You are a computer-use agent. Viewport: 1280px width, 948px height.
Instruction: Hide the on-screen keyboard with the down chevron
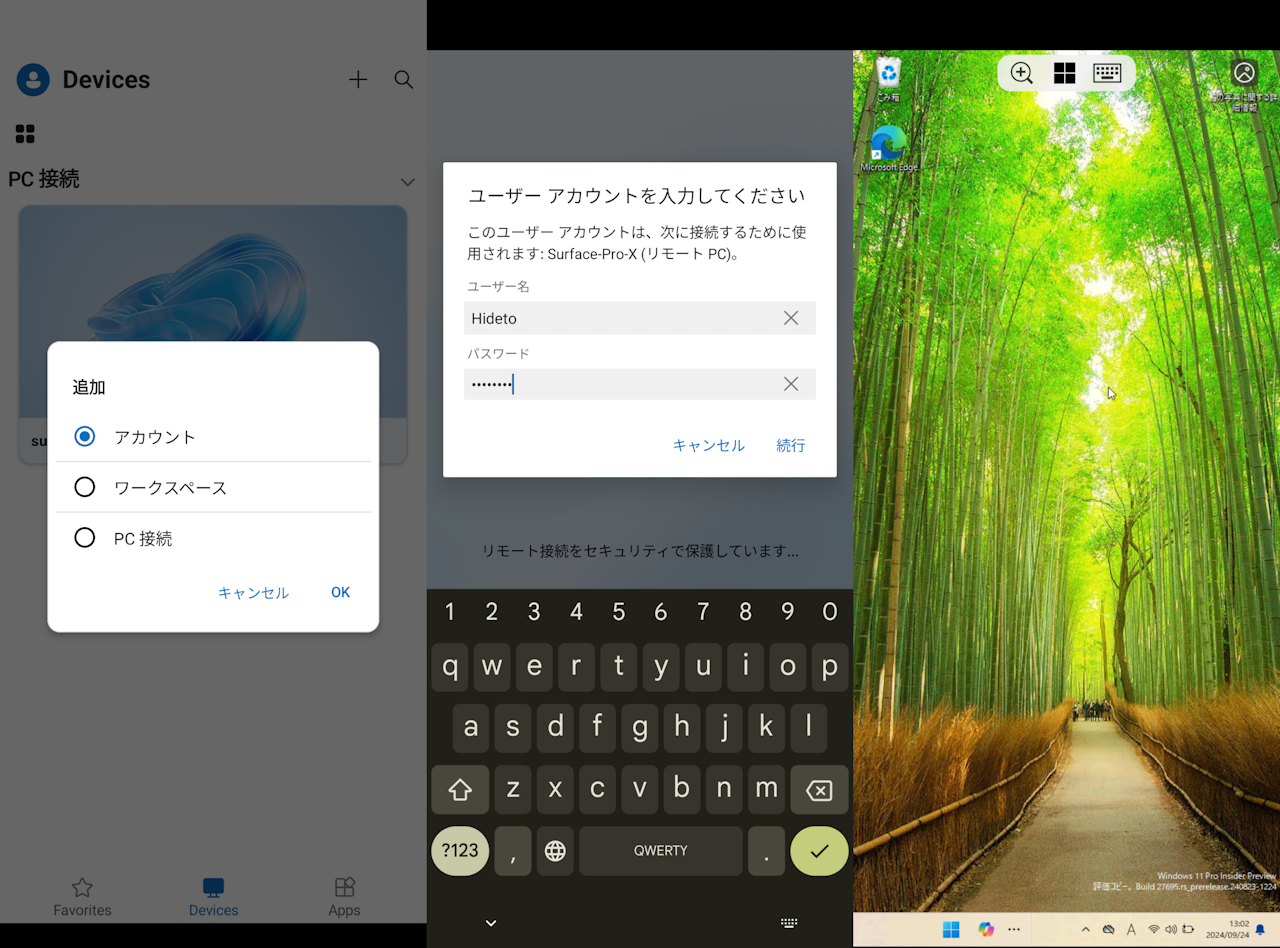(x=490, y=922)
